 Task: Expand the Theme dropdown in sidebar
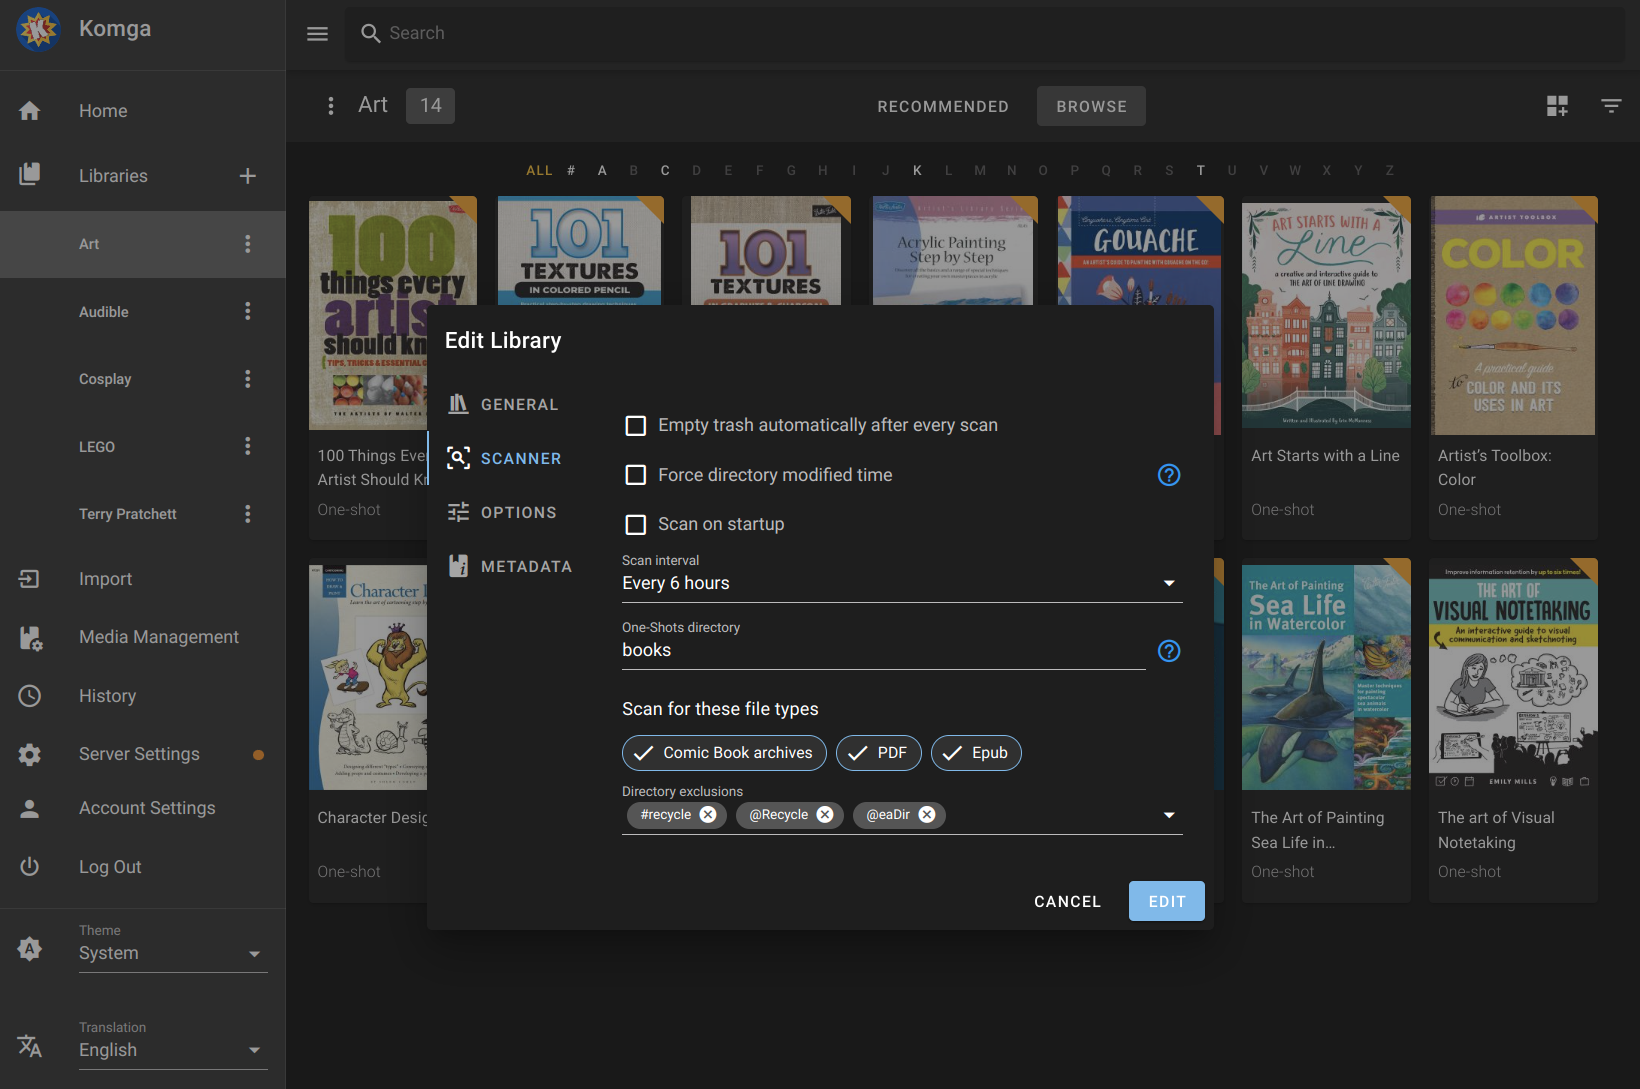tap(172, 953)
